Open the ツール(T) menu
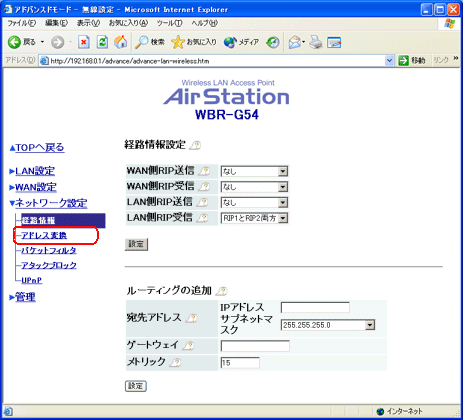The height and width of the screenshot is (420, 463). click(x=170, y=23)
